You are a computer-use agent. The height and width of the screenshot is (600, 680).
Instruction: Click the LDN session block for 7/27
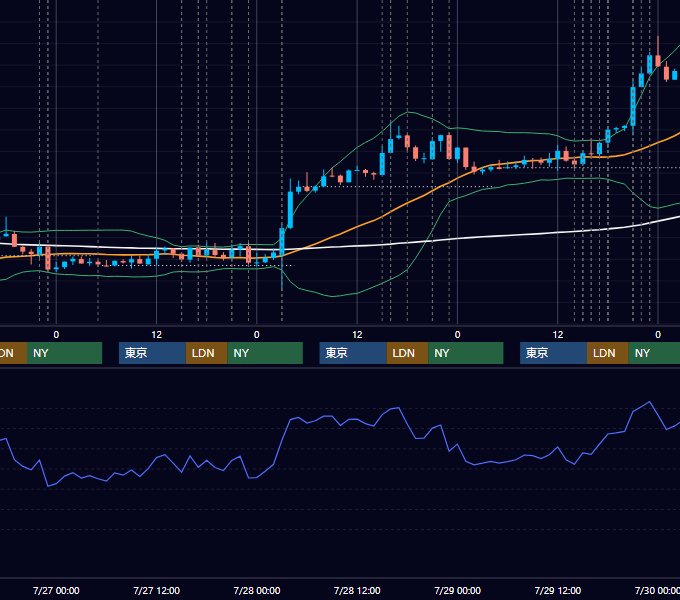point(206,353)
